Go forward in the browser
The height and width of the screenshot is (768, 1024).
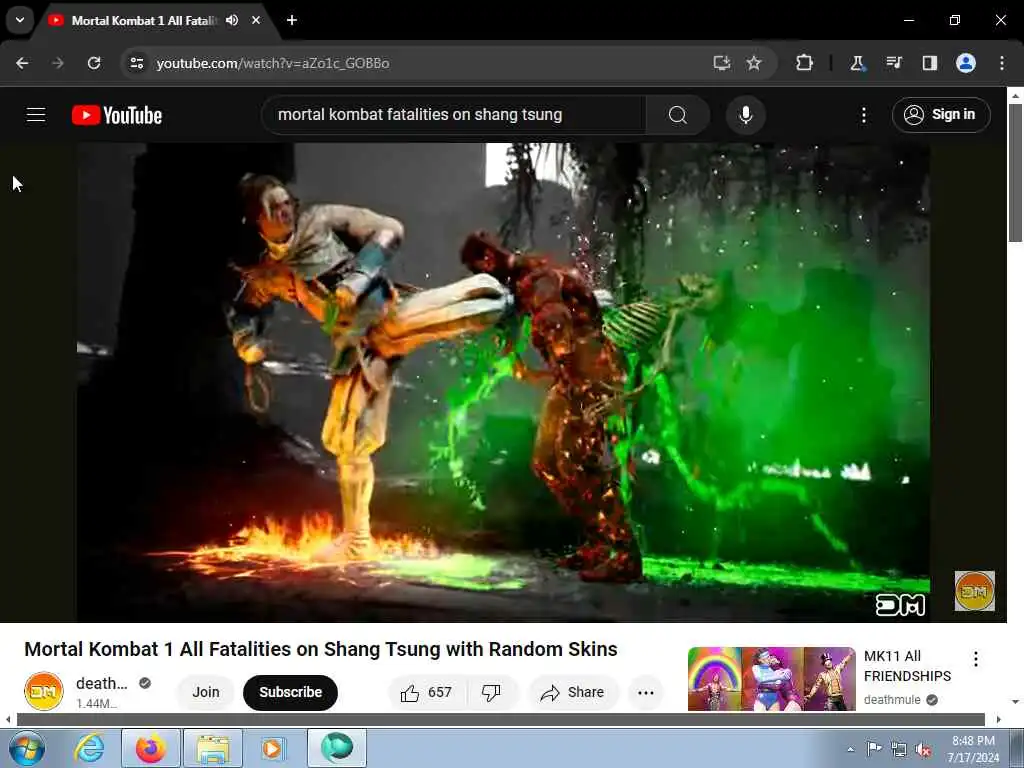click(58, 63)
